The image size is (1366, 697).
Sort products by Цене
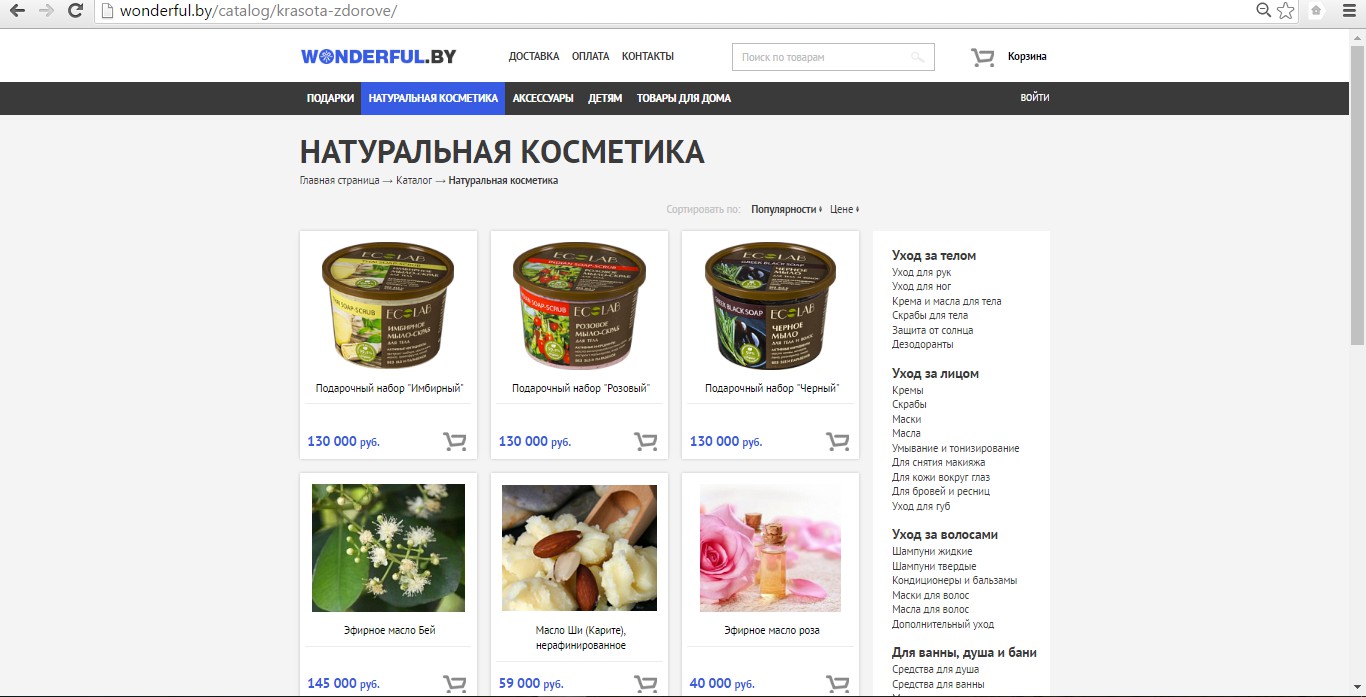(x=844, y=209)
